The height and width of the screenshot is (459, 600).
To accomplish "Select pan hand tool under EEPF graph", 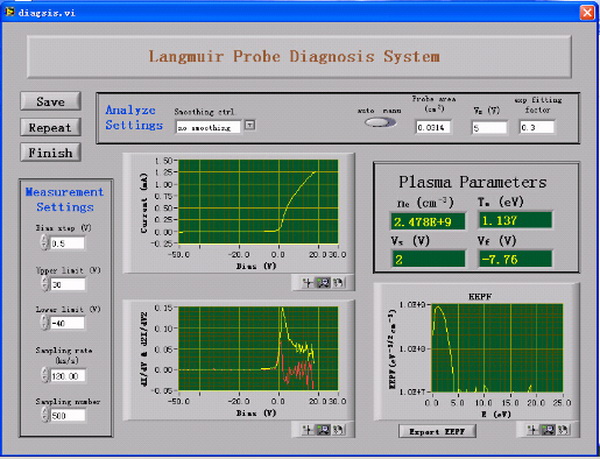I will point(566,430).
